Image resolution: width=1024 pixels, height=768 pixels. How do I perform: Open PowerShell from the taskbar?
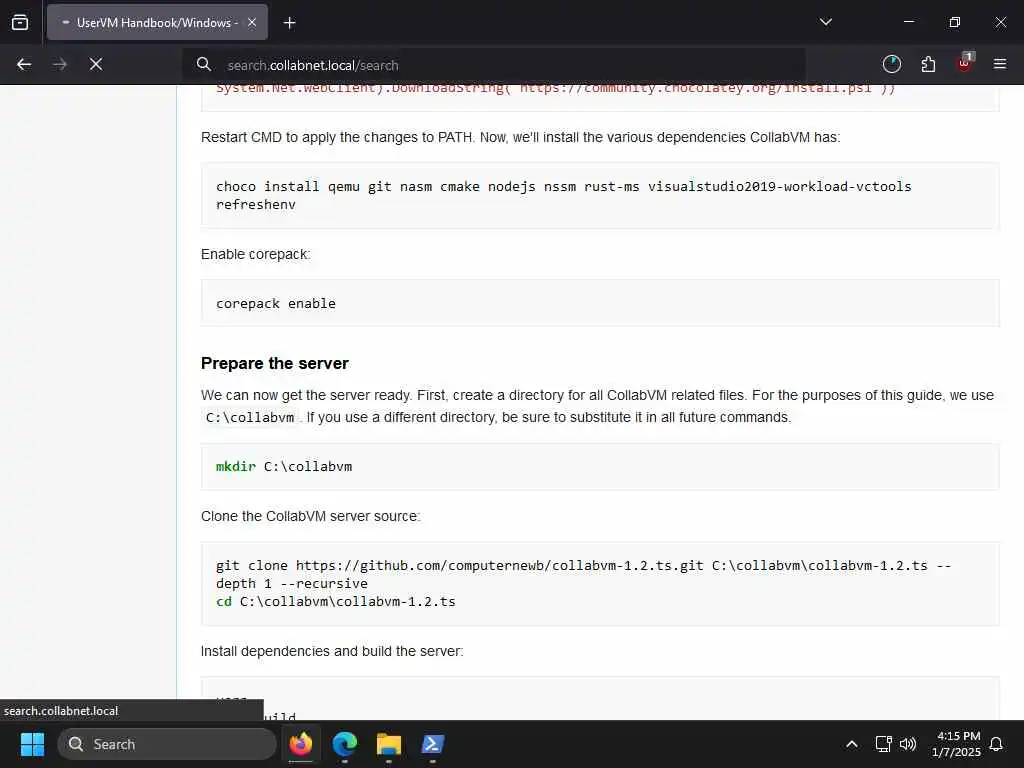pyautogui.click(x=432, y=744)
